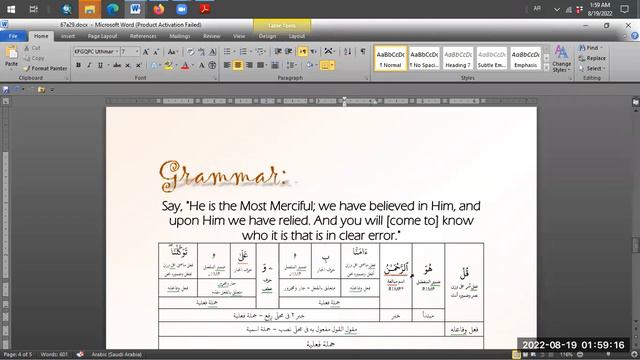Viewport: 640px width, 360px height.
Task: Switch to the Page Layout tab
Action: pos(102,36)
